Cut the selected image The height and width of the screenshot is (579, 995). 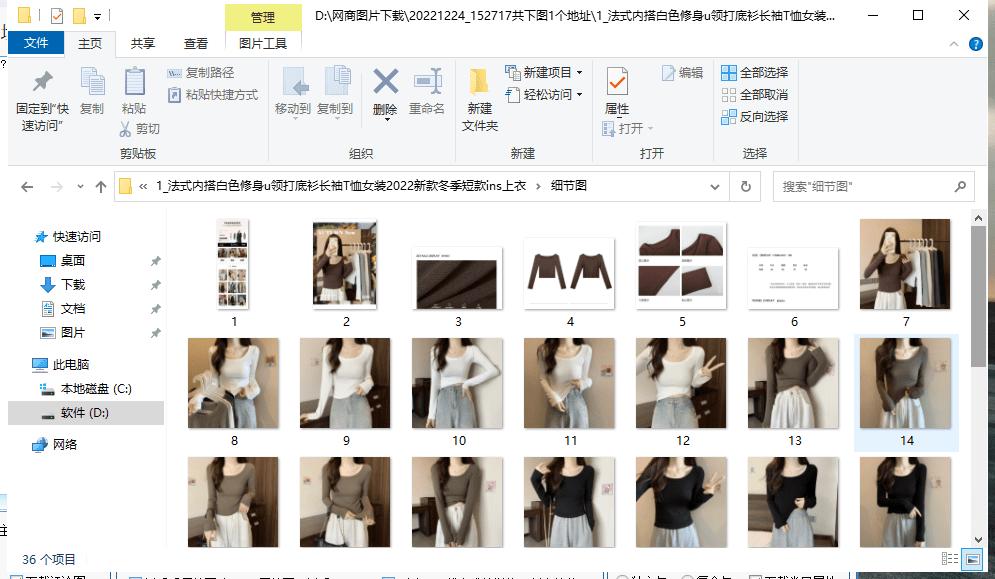pyautogui.click(x=139, y=130)
